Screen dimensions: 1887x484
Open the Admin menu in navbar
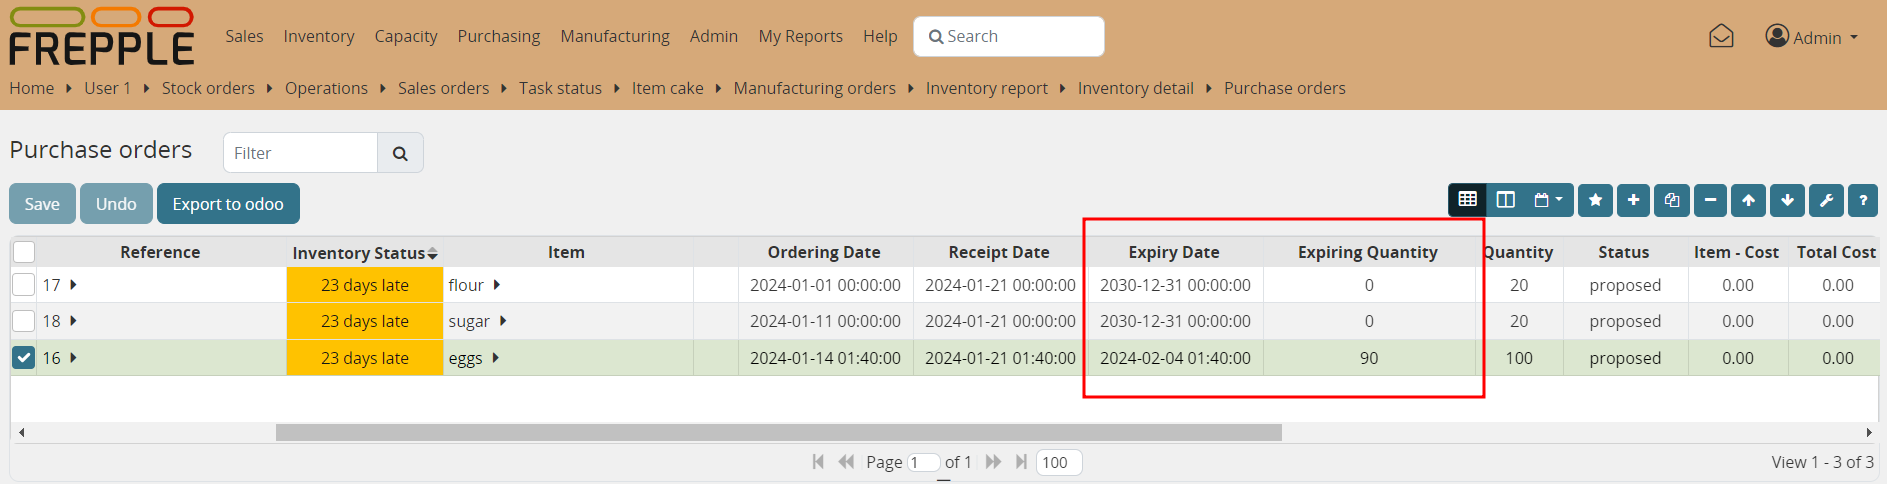[x=714, y=36]
